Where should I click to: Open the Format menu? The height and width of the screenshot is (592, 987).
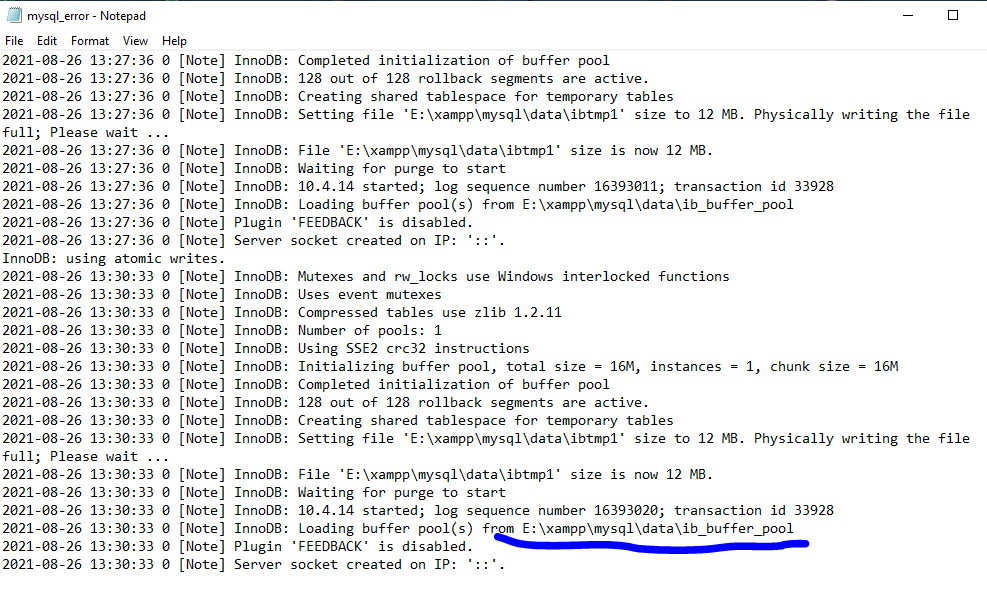(89, 41)
